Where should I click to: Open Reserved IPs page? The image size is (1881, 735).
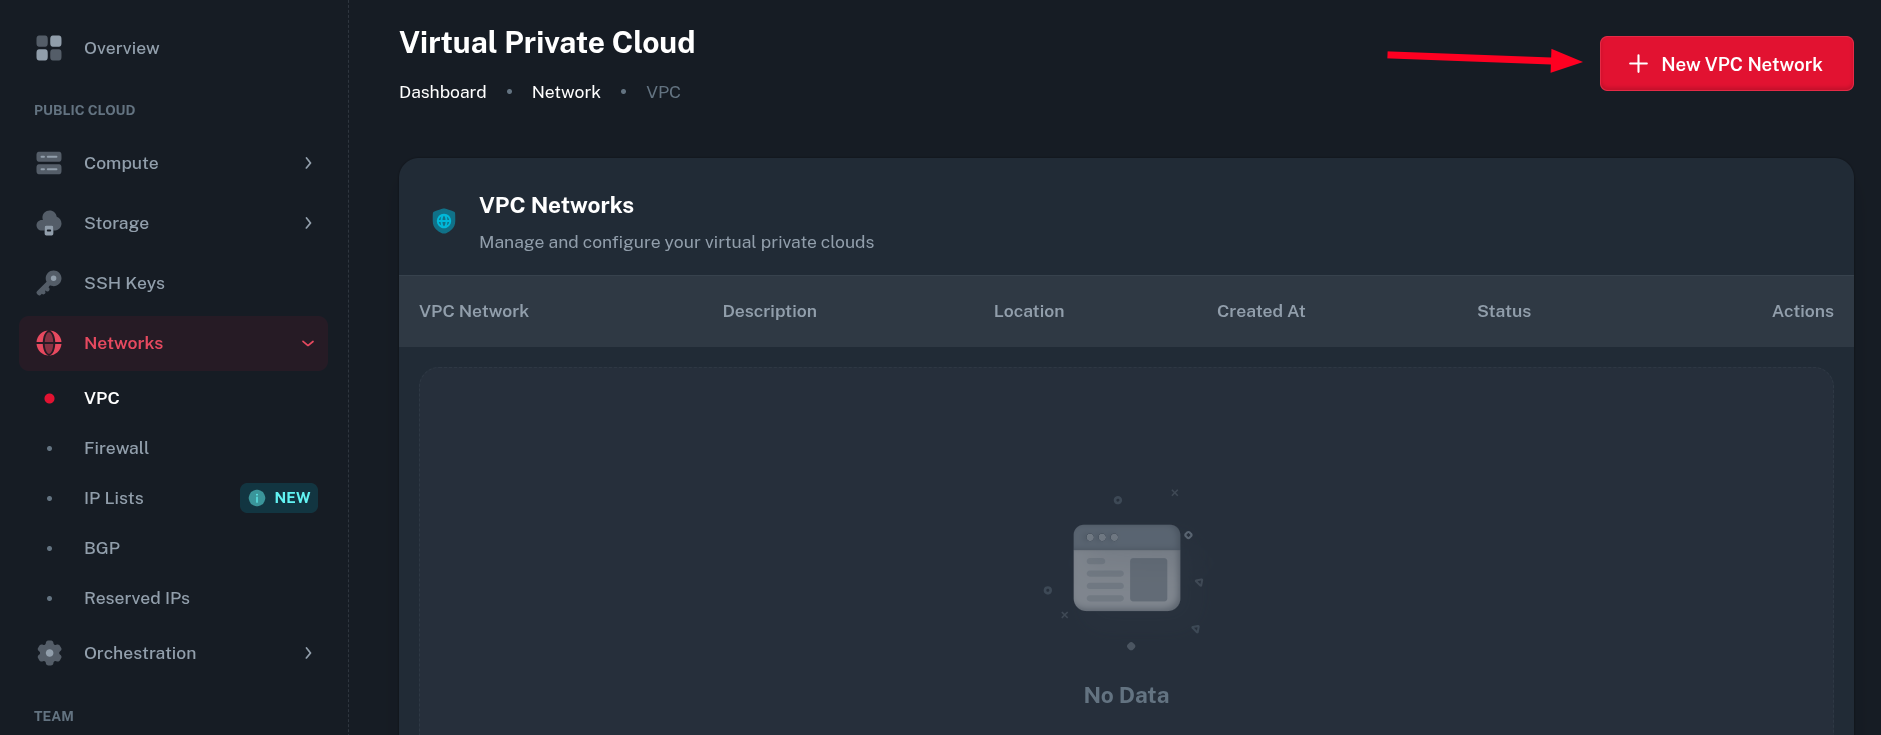click(137, 598)
